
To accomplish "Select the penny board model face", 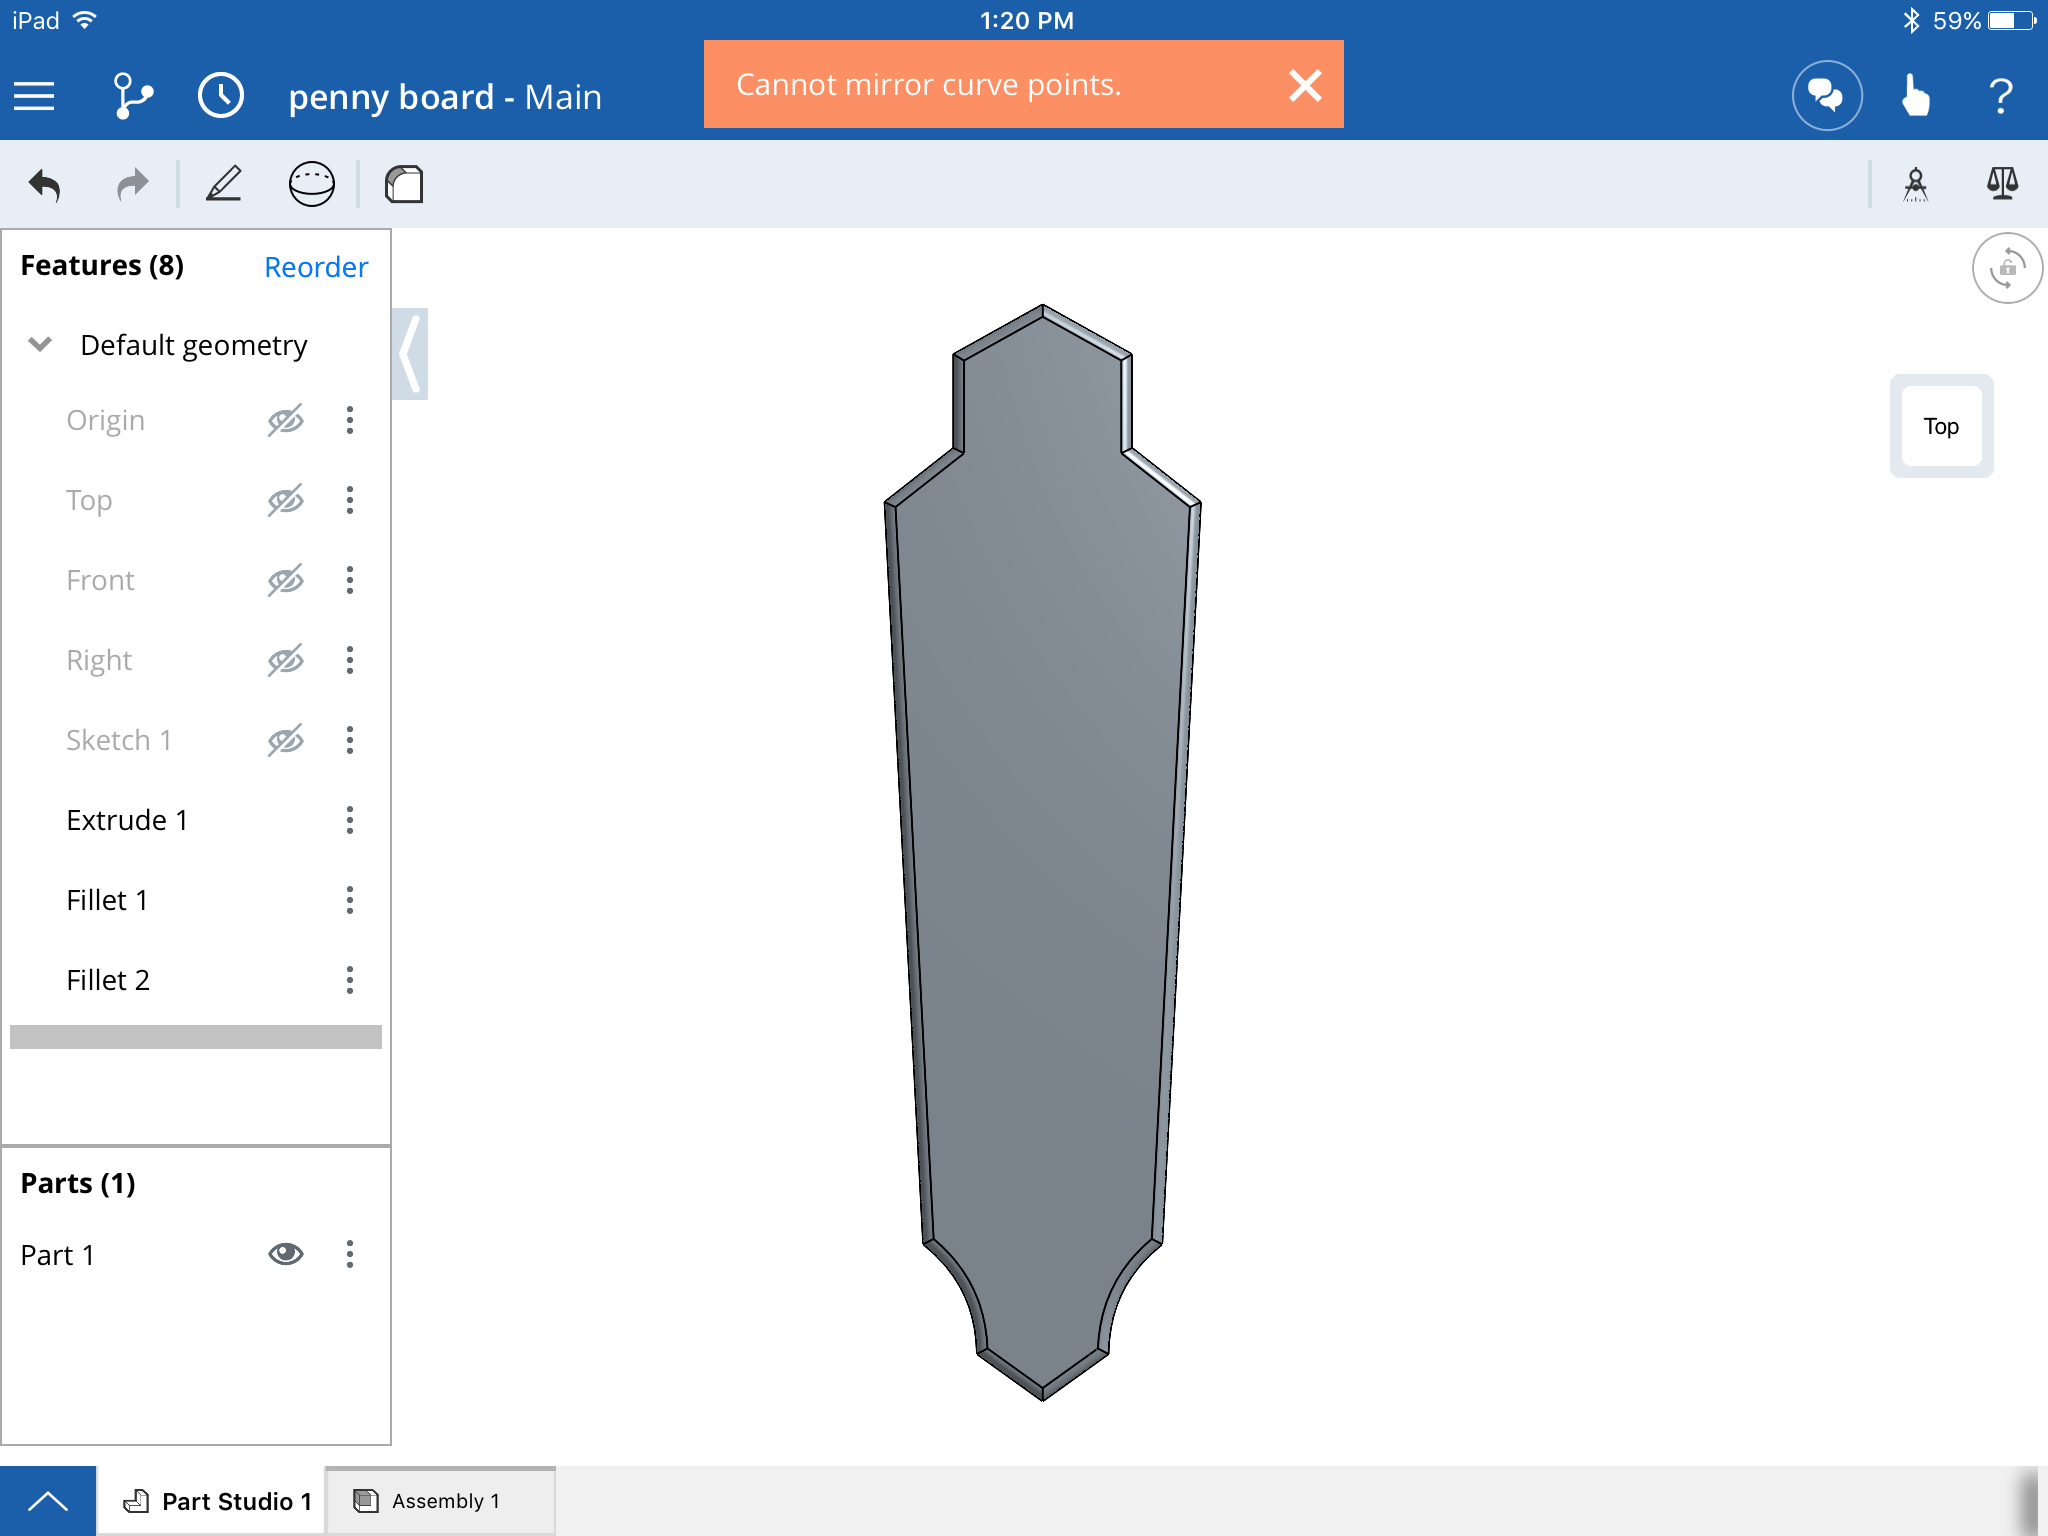I will 1042,850.
